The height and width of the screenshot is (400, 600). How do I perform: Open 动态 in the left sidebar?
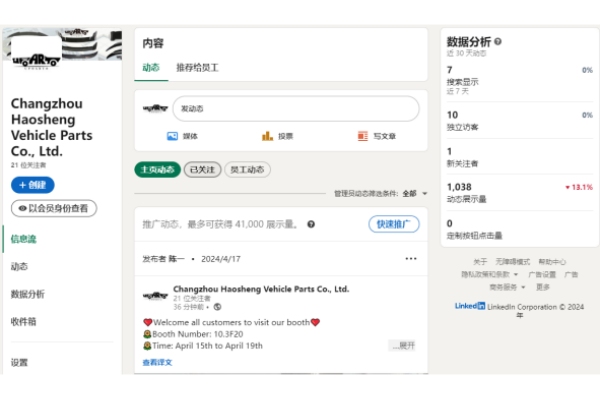pyautogui.click(x=19, y=266)
